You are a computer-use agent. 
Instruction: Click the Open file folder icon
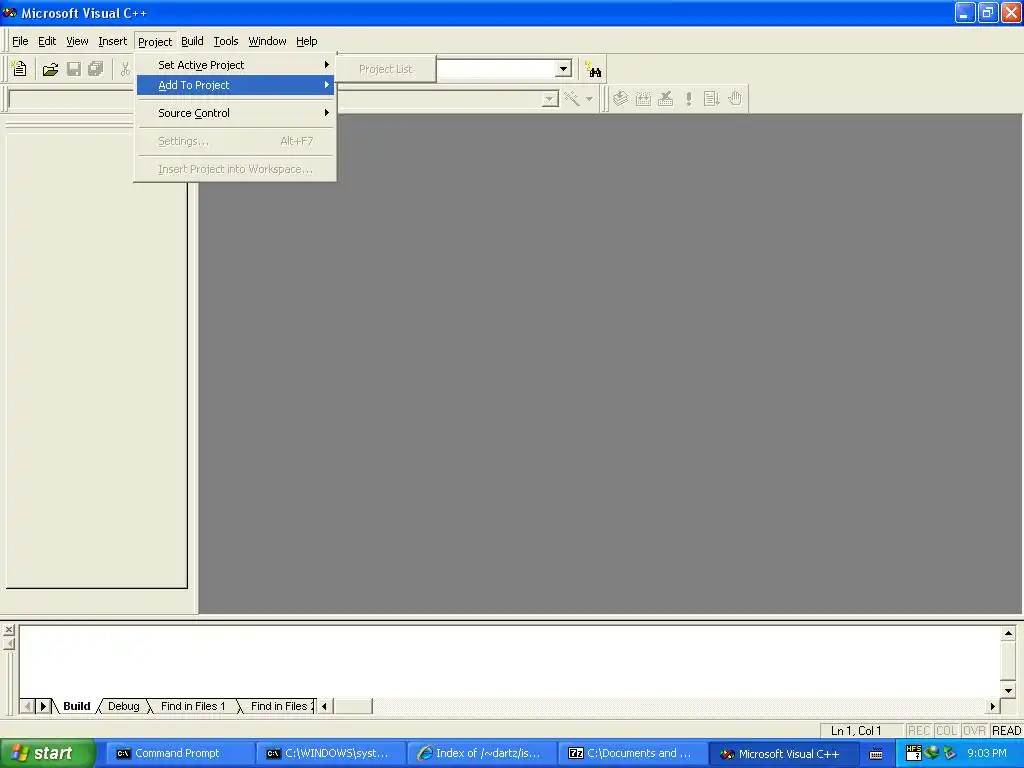50,69
